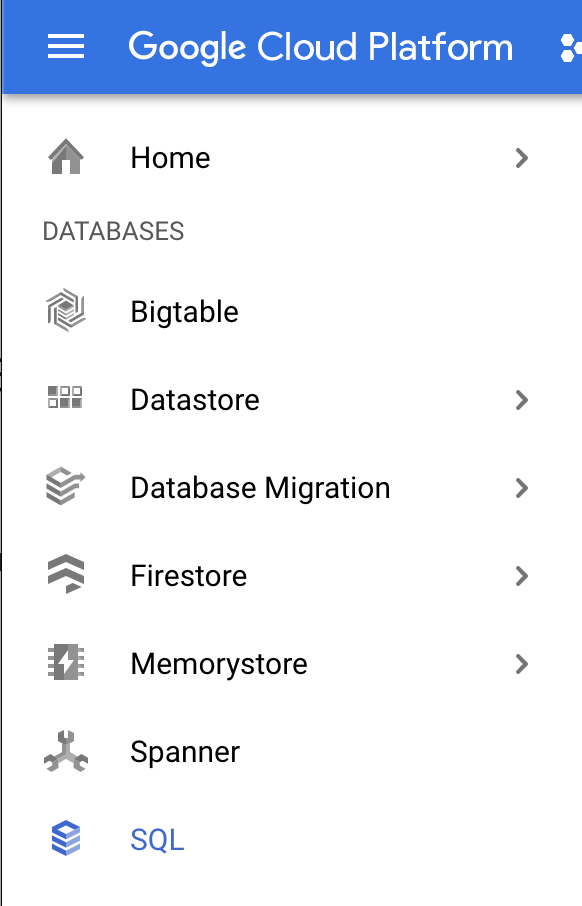Click the Home house icon
582x906 pixels.
(66, 157)
